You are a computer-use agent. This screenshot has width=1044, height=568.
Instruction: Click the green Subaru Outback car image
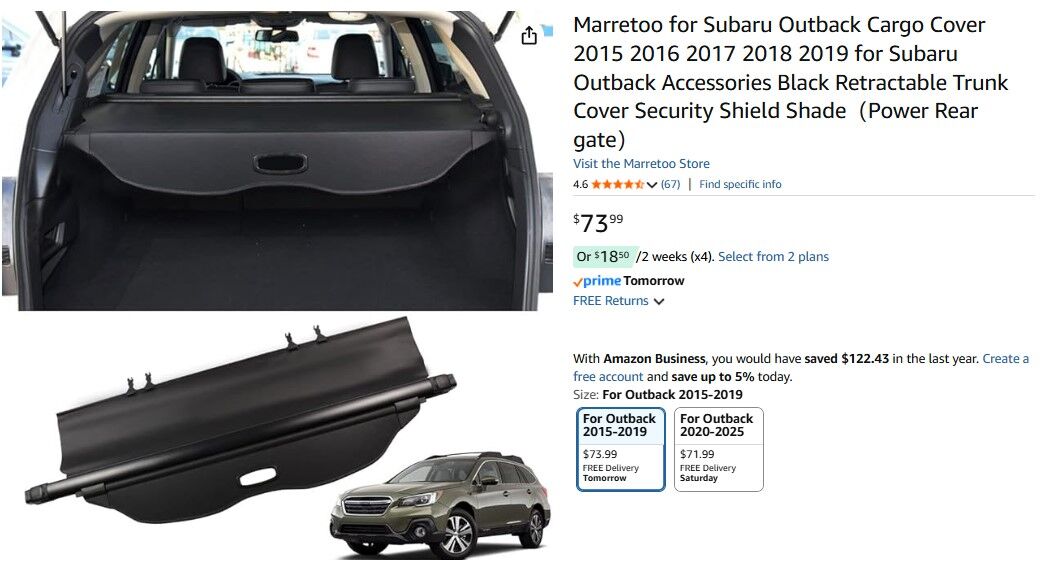click(440, 504)
